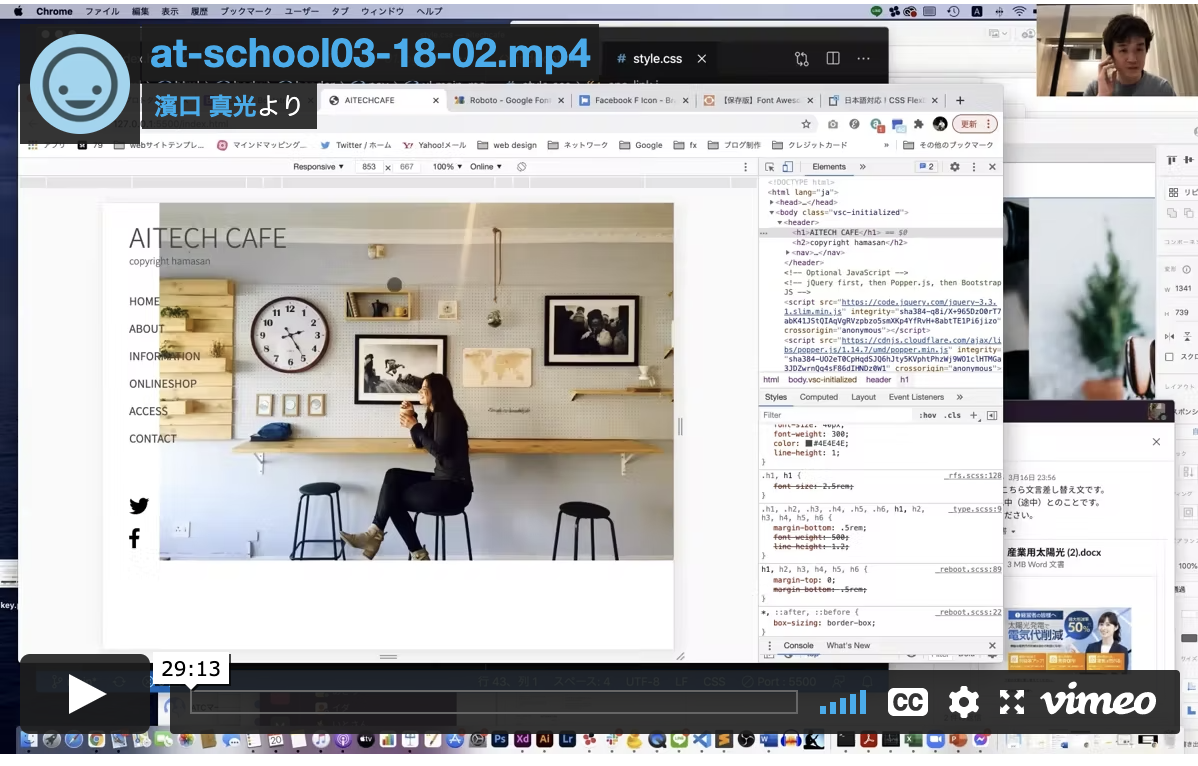This screenshot has height=766, width=1198.
Task: Toggle the .cls classes button
Action: pyautogui.click(x=952, y=415)
